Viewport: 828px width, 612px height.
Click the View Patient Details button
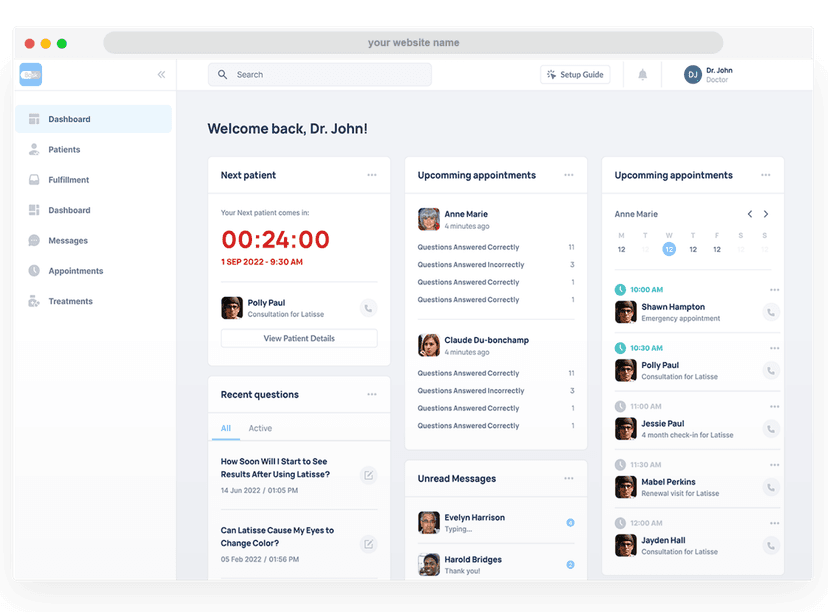point(299,339)
